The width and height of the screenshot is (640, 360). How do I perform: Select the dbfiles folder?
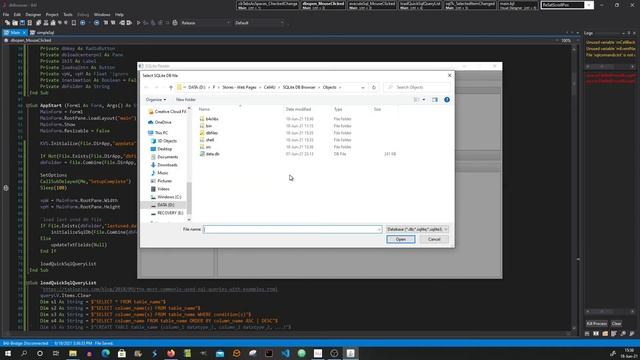point(211,133)
